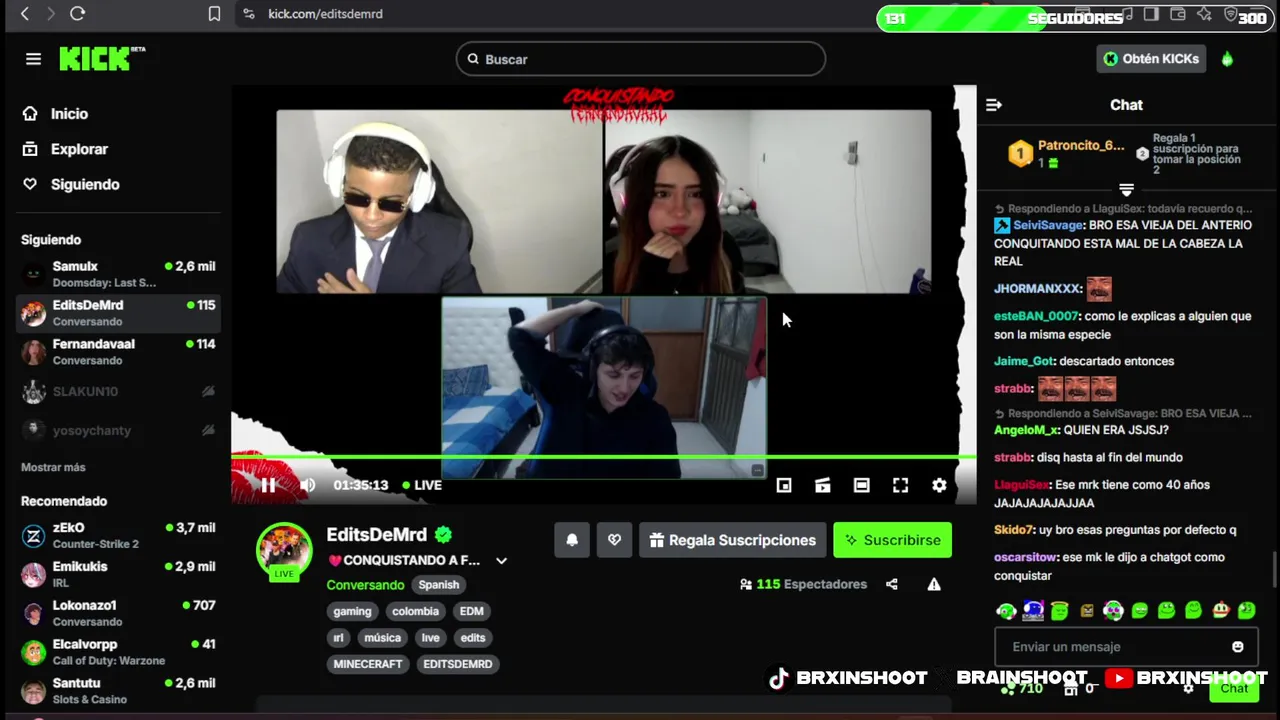Image resolution: width=1280 pixels, height=720 pixels.
Task: Reload the page with the refresh icon
Action: pyautogui.click(x=77, y=14)
